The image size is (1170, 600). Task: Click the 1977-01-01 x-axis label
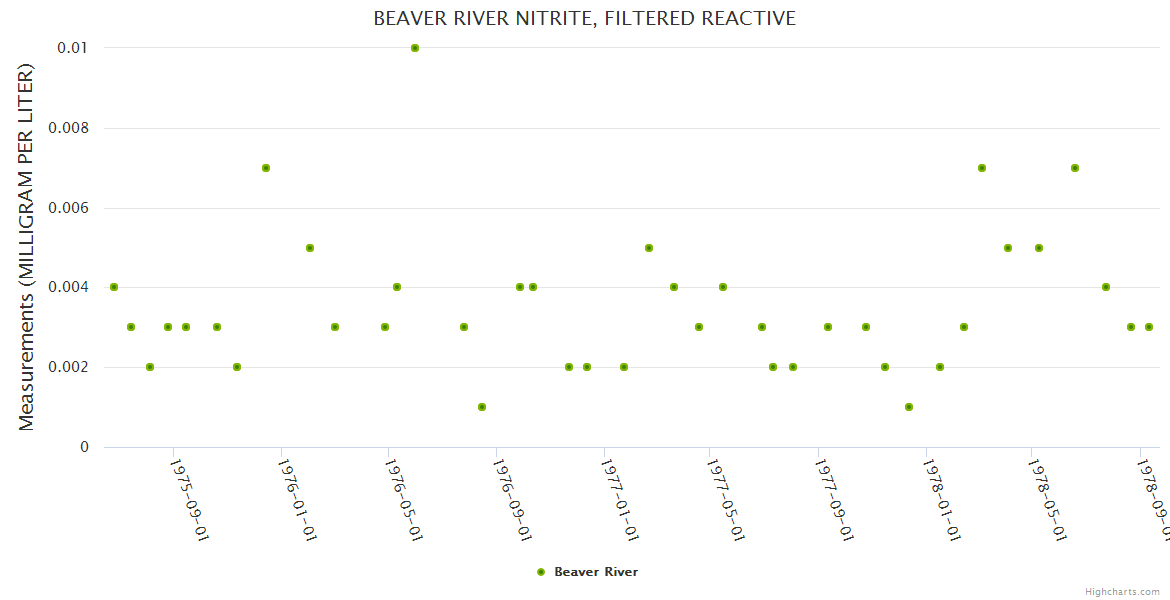point(619,500)
